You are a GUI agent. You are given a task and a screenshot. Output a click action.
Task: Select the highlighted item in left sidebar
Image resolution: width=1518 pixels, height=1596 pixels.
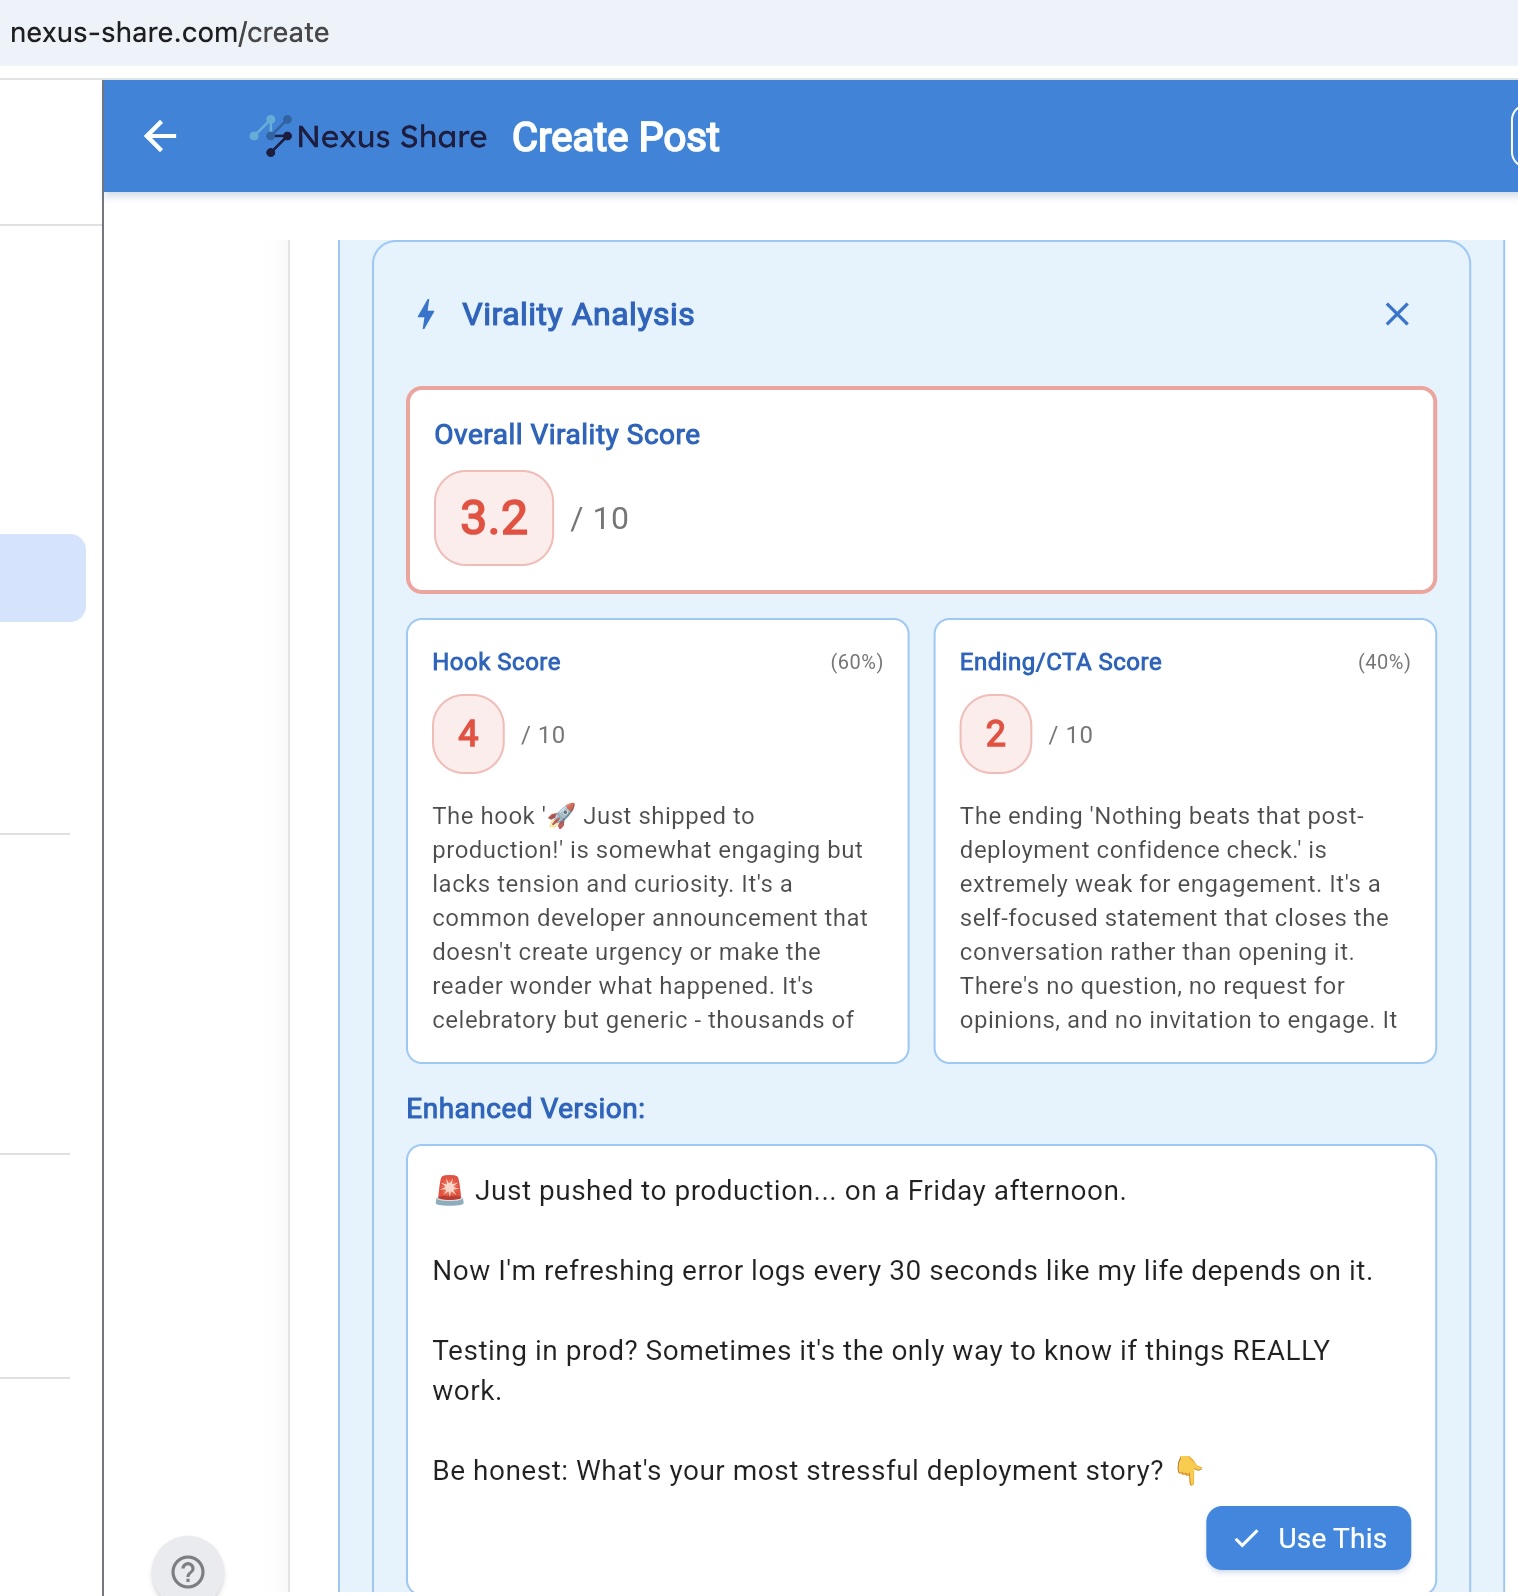coord(42,577)
